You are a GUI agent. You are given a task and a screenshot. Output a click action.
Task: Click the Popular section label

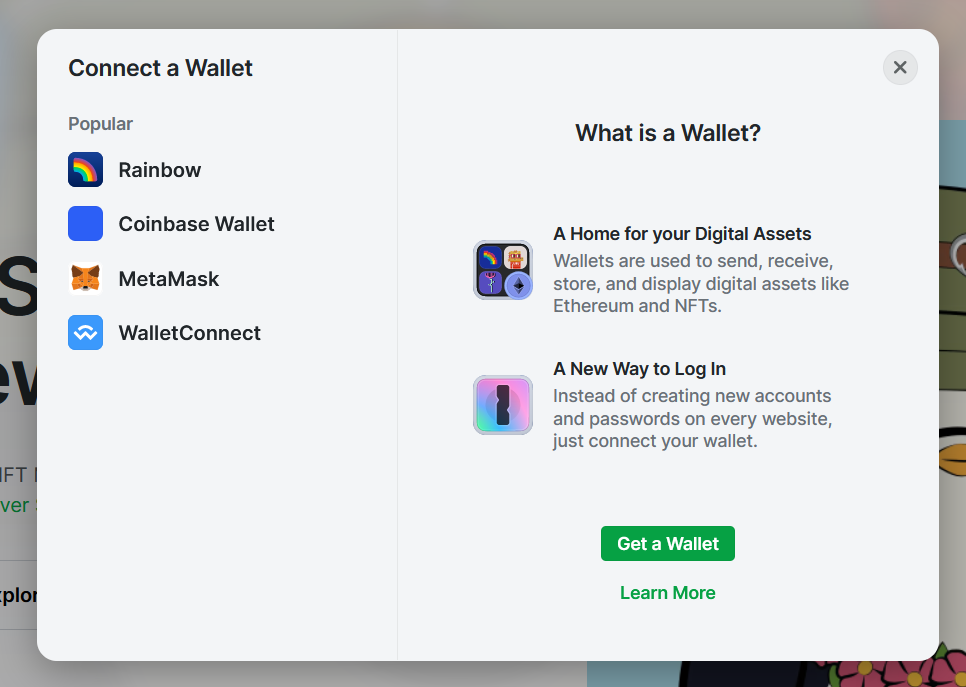pos(100,124)
